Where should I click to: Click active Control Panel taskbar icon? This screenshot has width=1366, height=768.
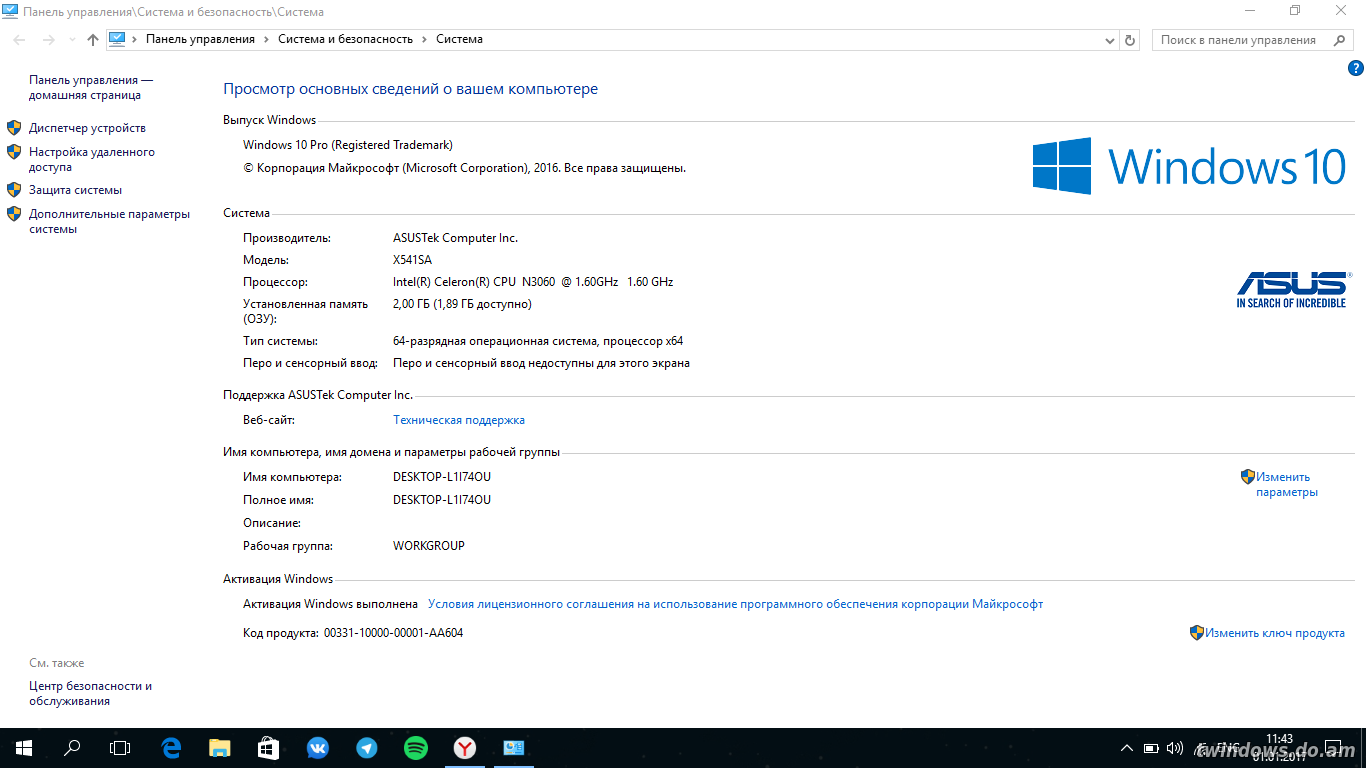click(x=514, y=748)
